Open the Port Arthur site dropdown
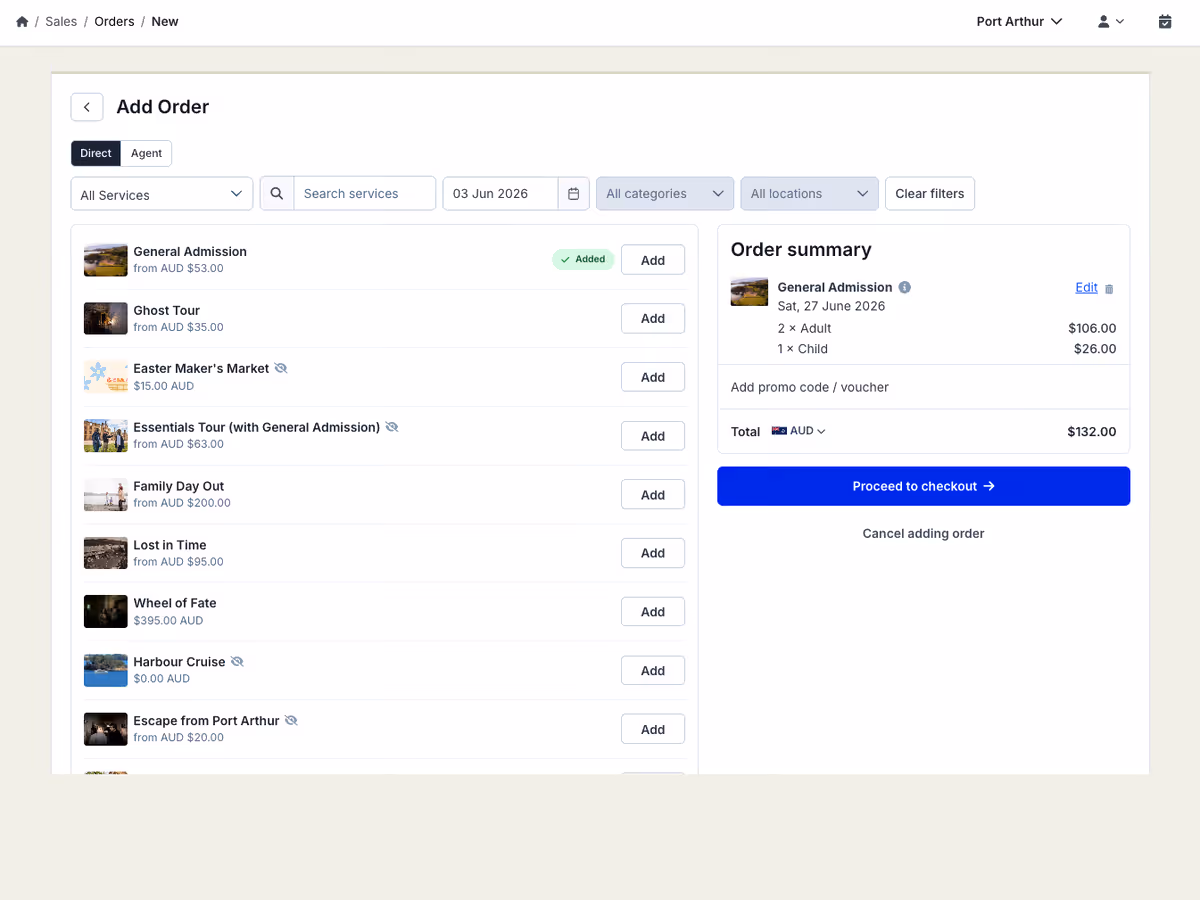The width and height of the screenshot is (1200, 900). tap(1019, 21)
